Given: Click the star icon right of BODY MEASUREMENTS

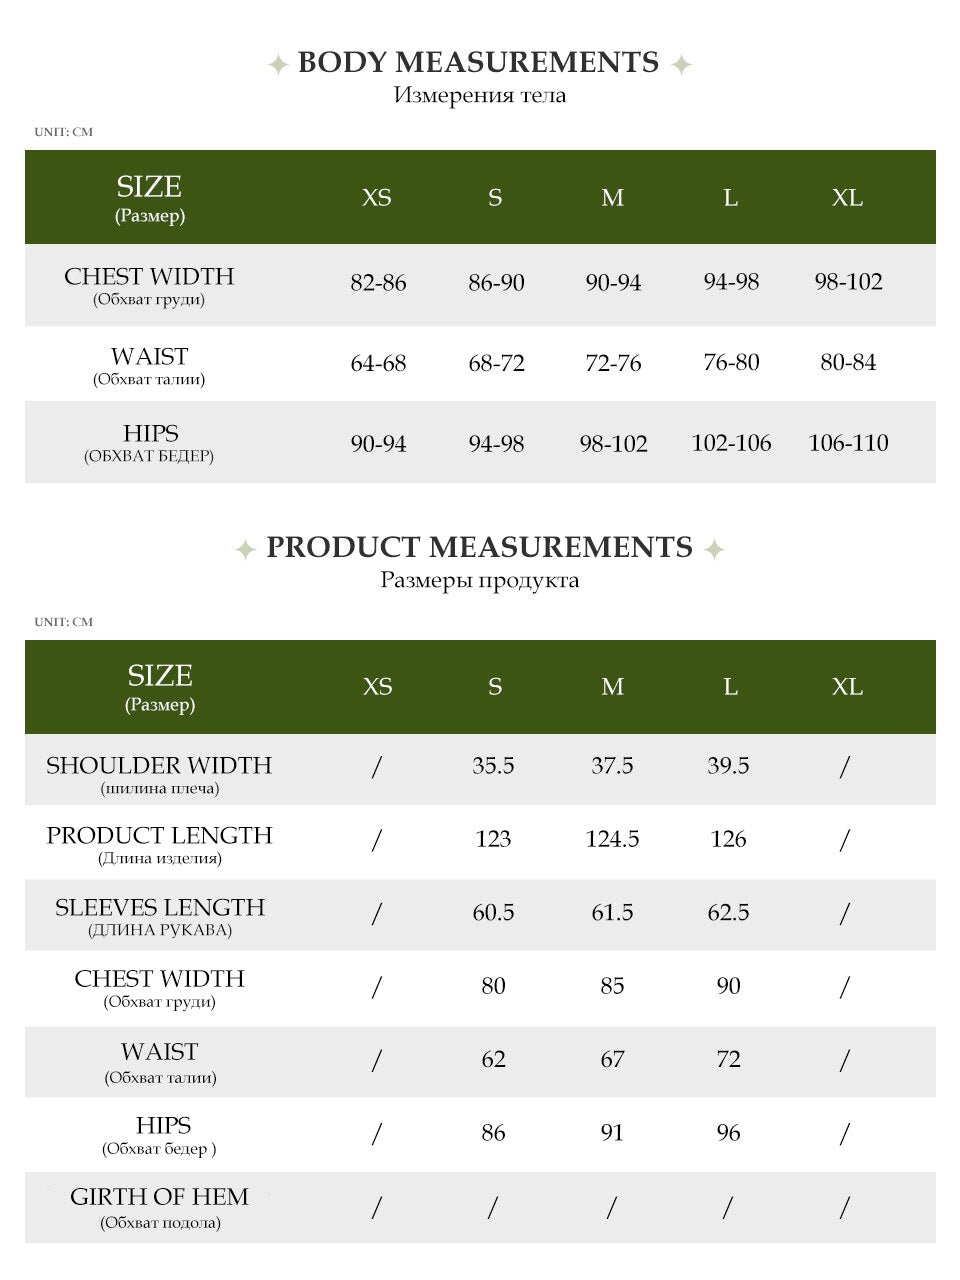Looking at the screenshot, I should 681,65.
